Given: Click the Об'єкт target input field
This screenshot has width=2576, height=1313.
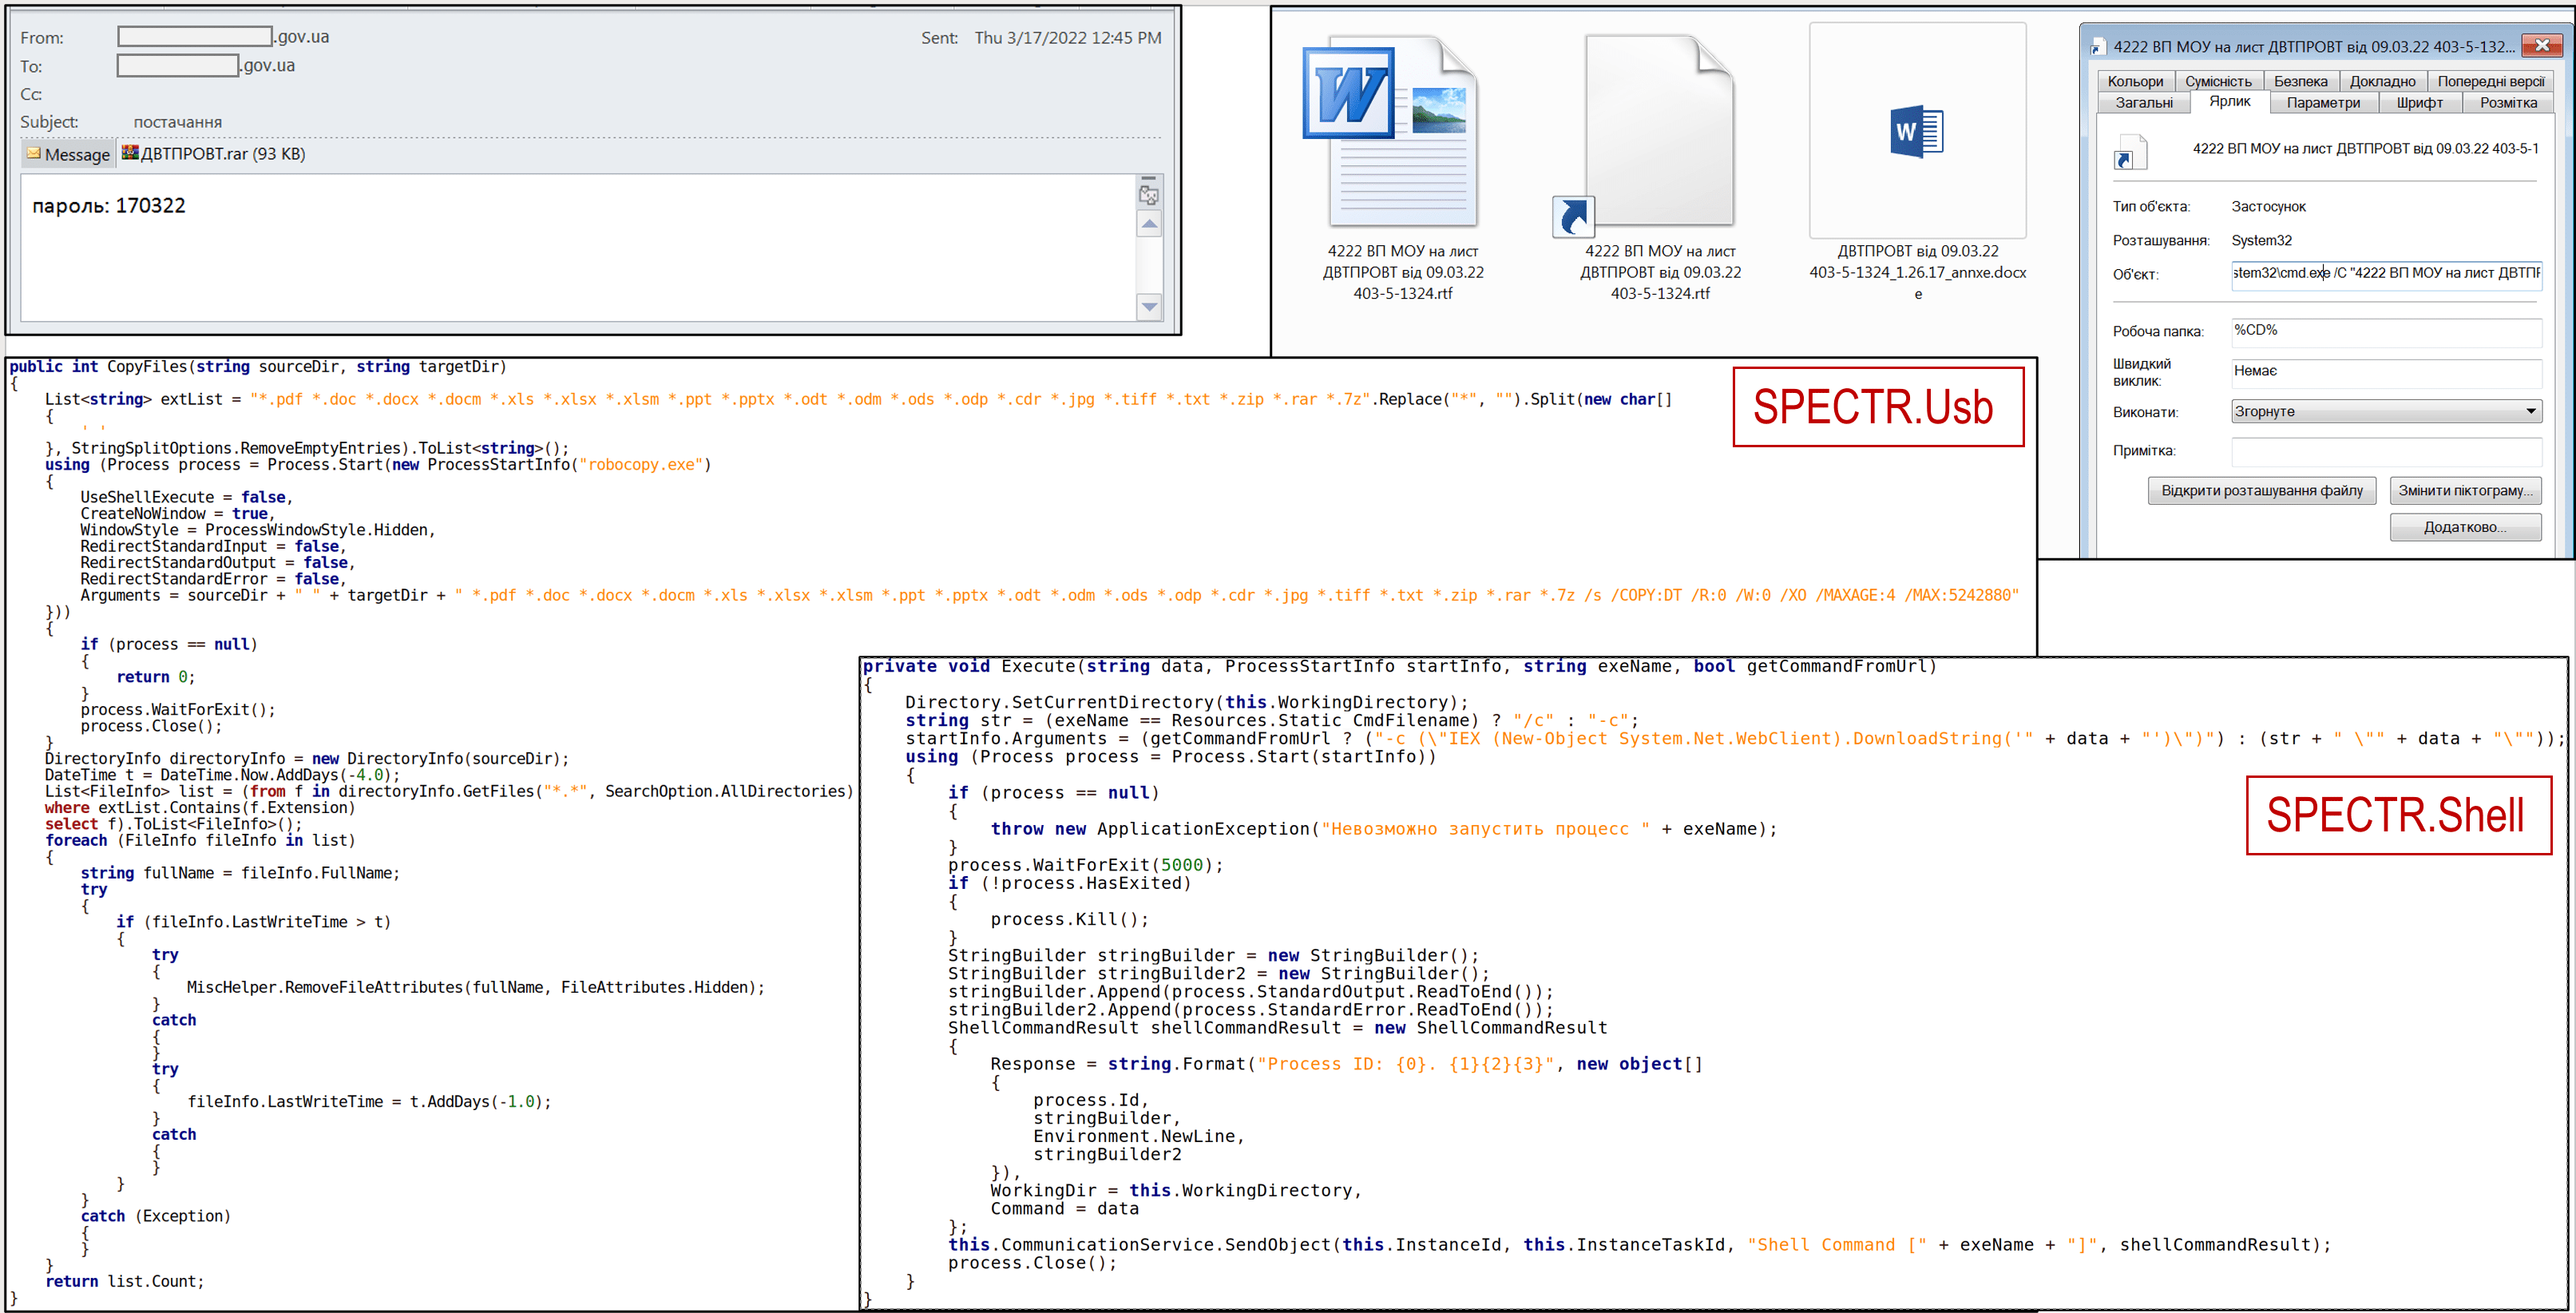Looking at the screenshot, I should coord(2384,273).
